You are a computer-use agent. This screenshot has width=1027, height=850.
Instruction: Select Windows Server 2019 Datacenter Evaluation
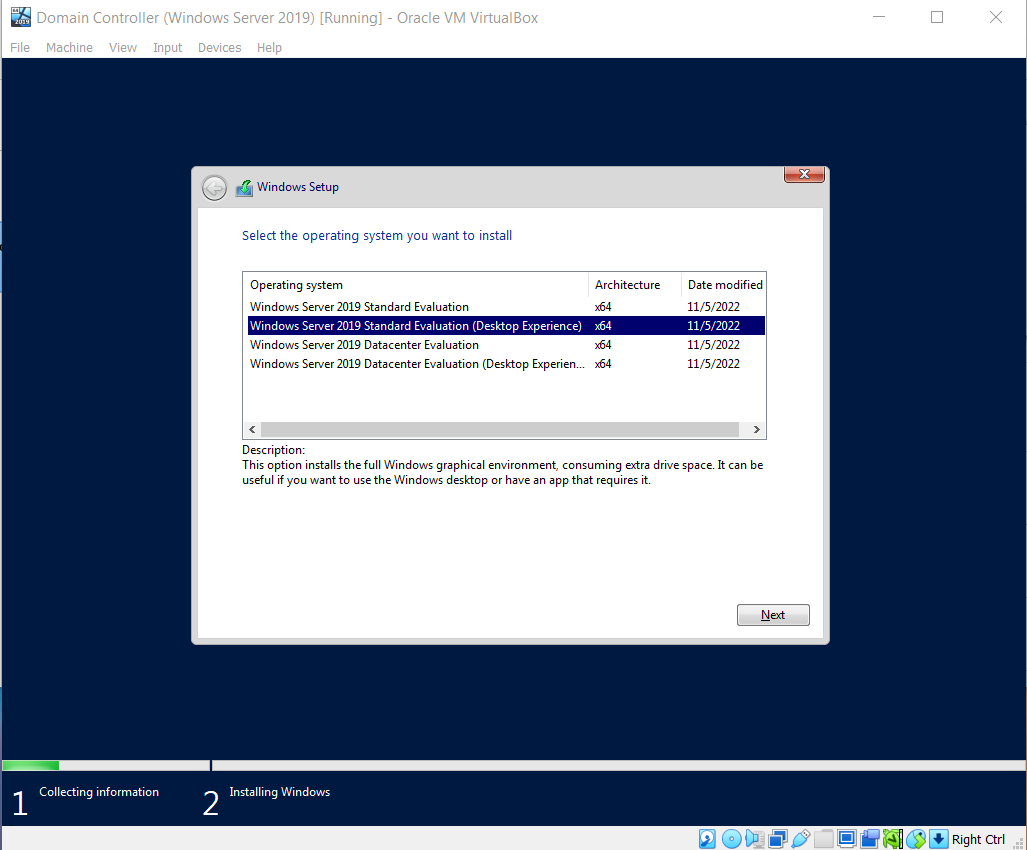tap(361, 344)
